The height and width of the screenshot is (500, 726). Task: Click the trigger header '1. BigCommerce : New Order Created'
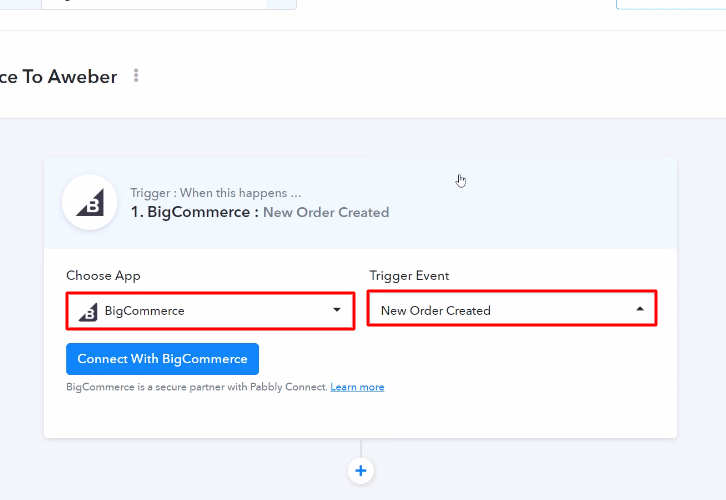260,212
